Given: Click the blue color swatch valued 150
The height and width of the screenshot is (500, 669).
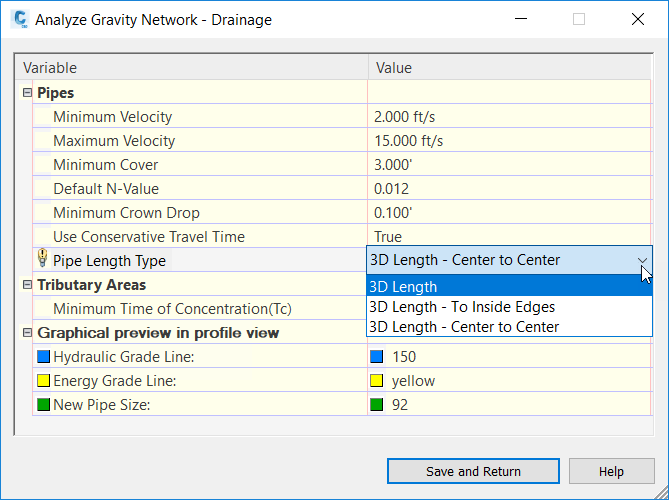Looking at the screenshot, I should (377, 357).
